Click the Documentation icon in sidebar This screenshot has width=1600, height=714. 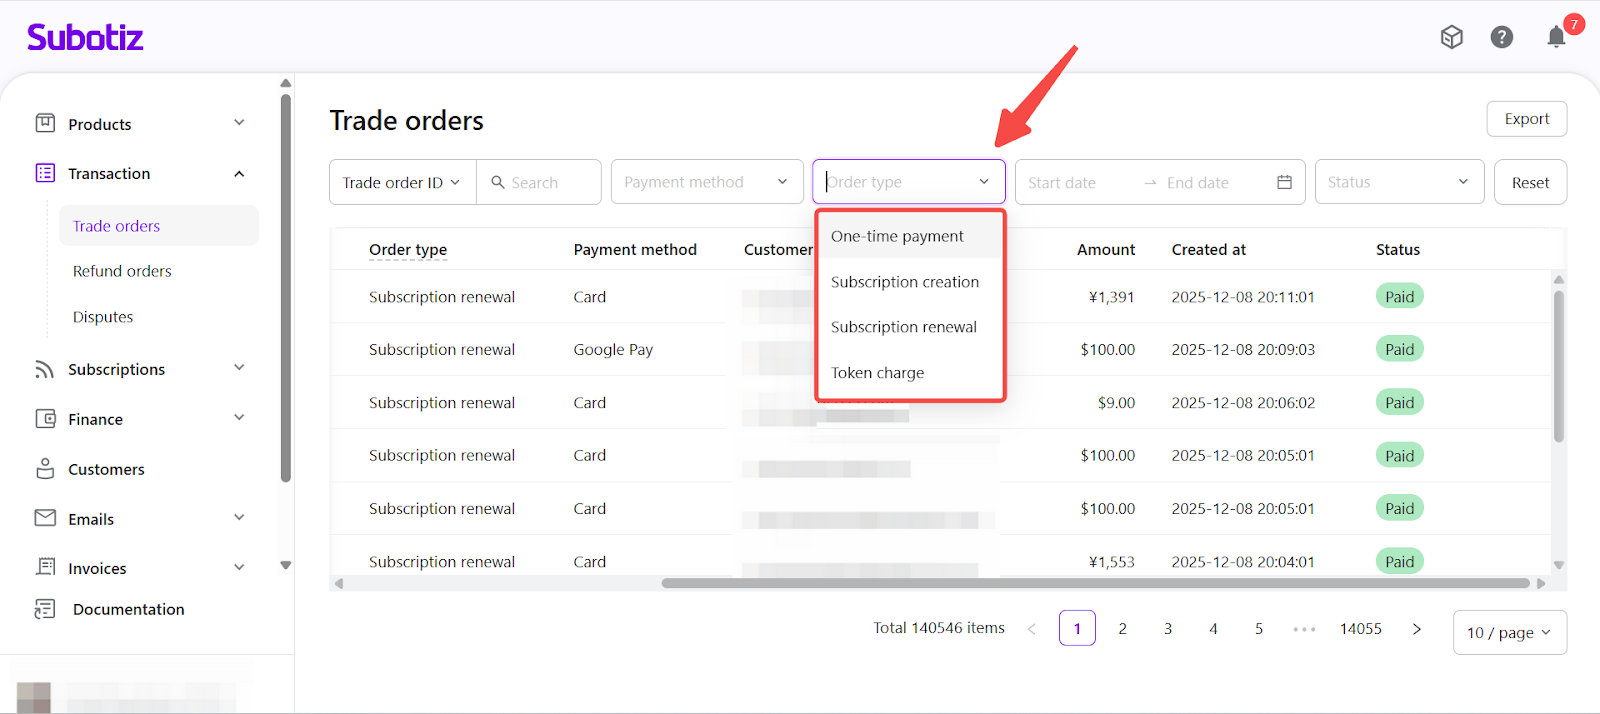(45, 609)
